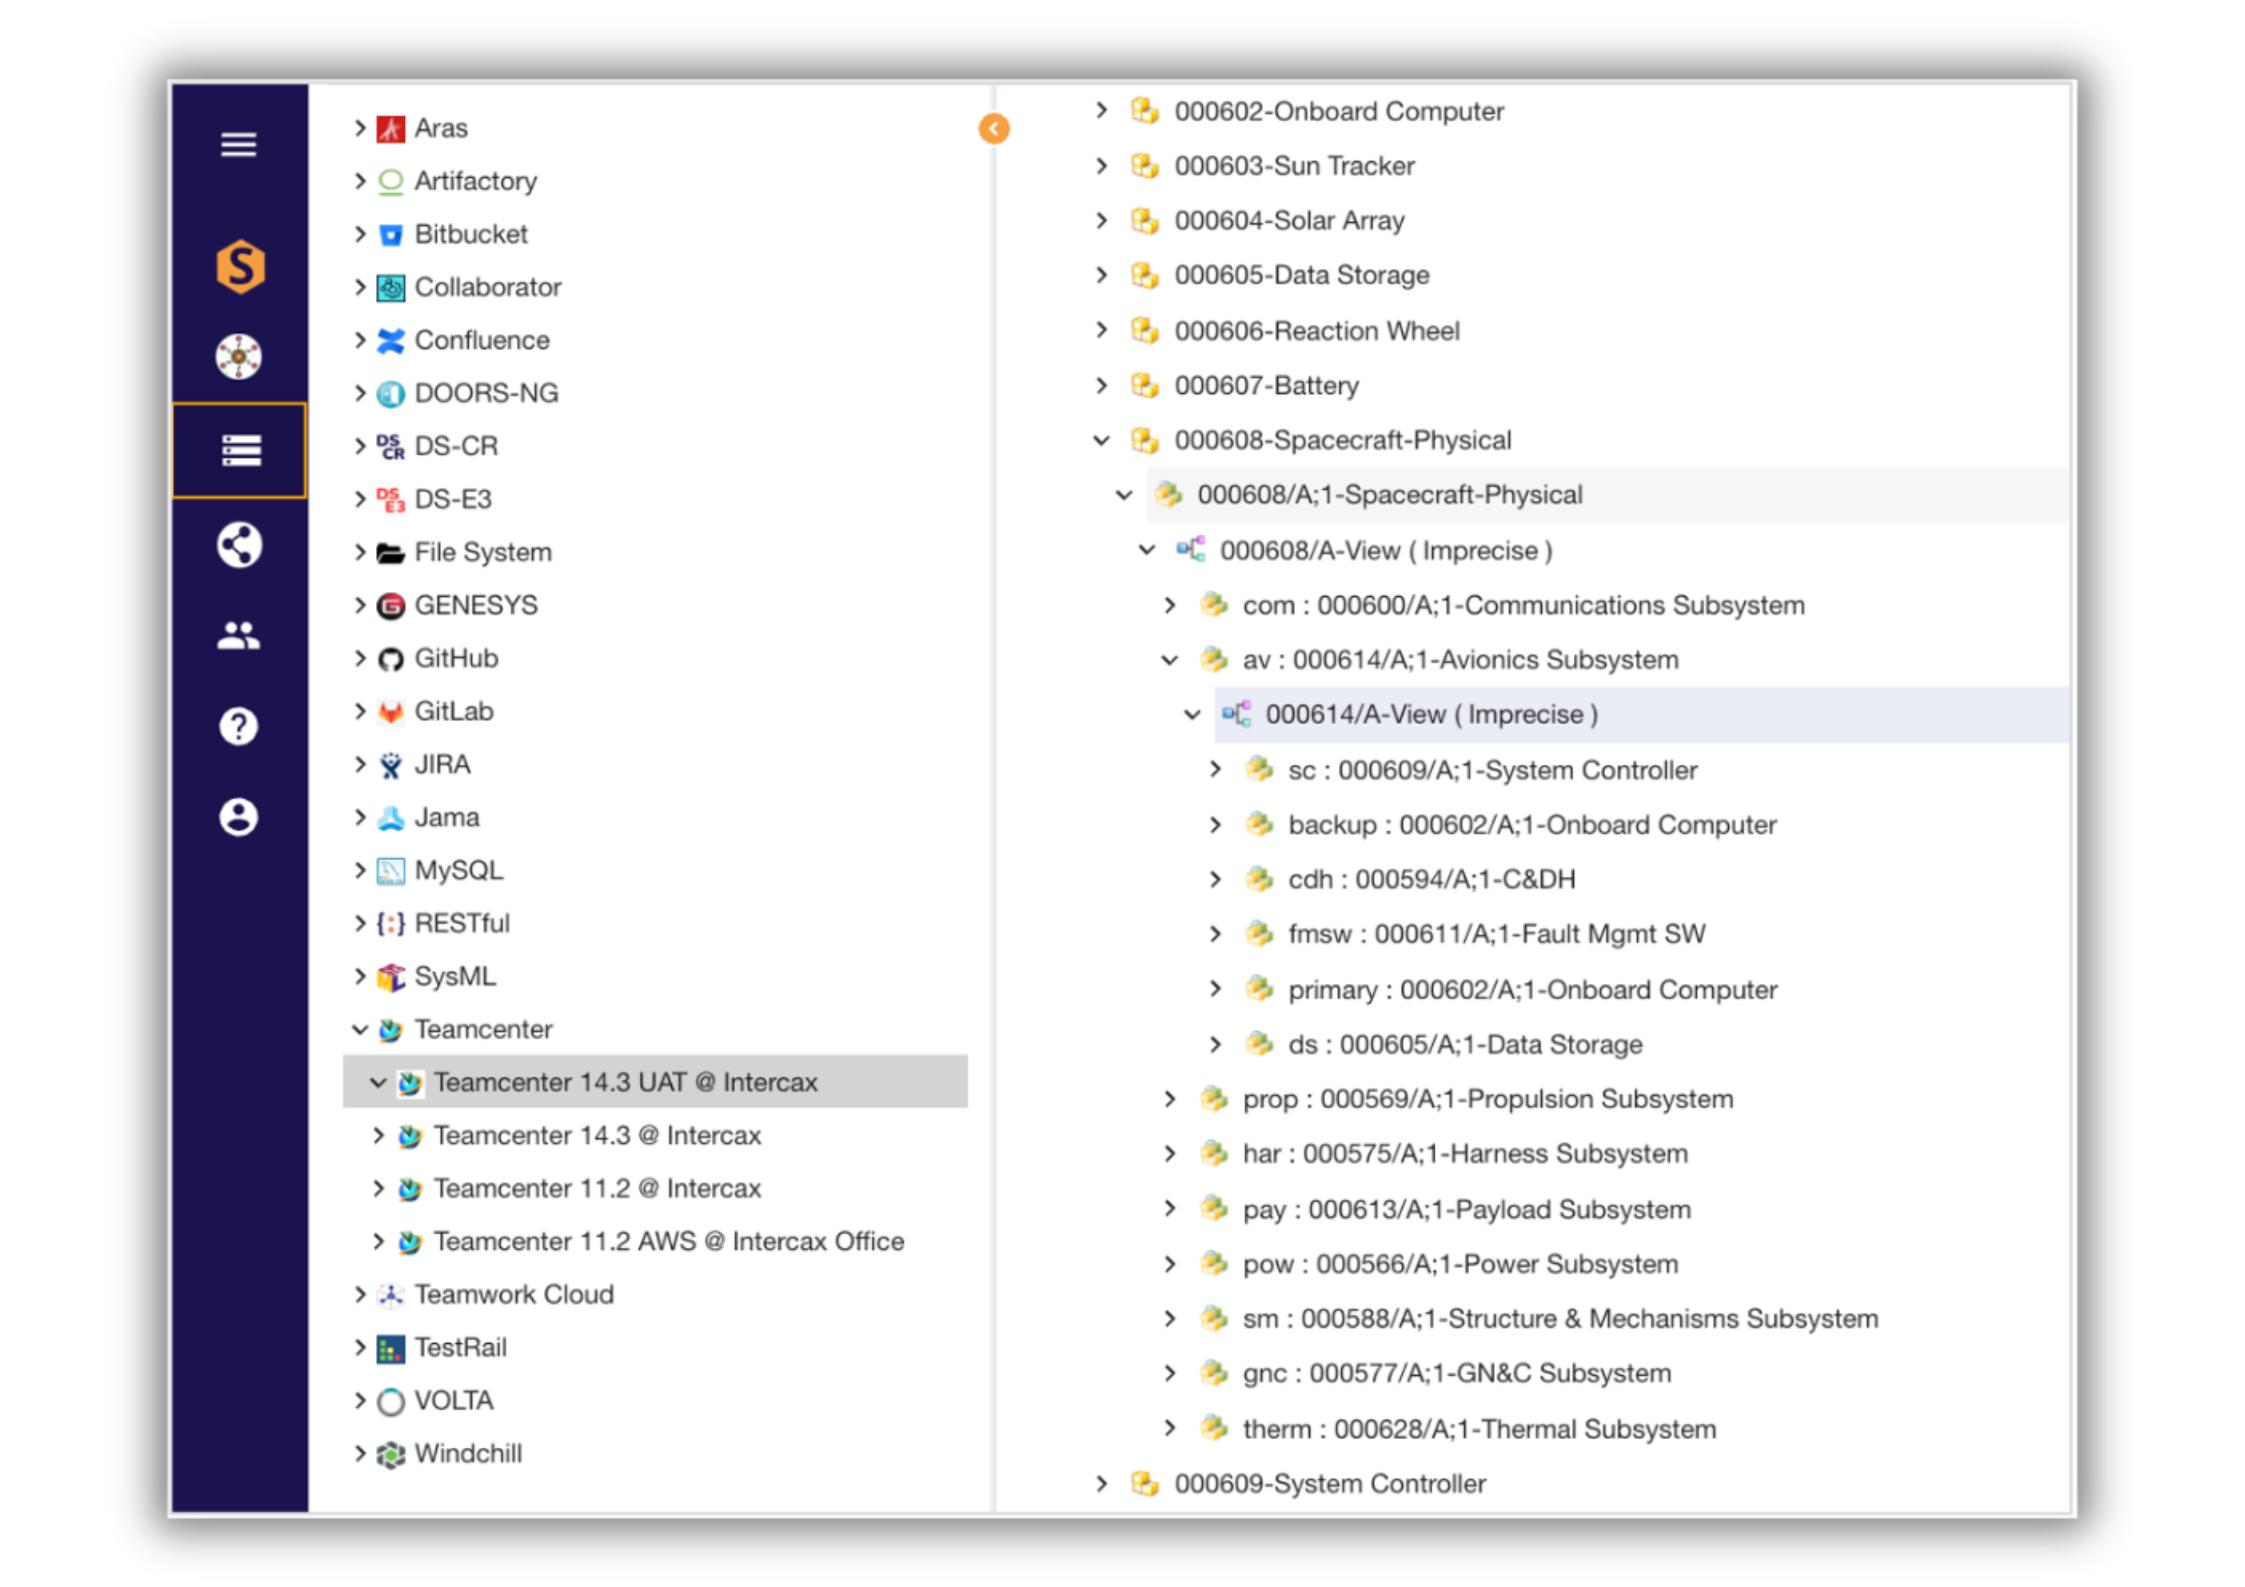Image resolution: width=2245 pixels, height=1587 pixels.
Task: Click the dashboard wheel icon in sidebar
Action: pos(239,357)
